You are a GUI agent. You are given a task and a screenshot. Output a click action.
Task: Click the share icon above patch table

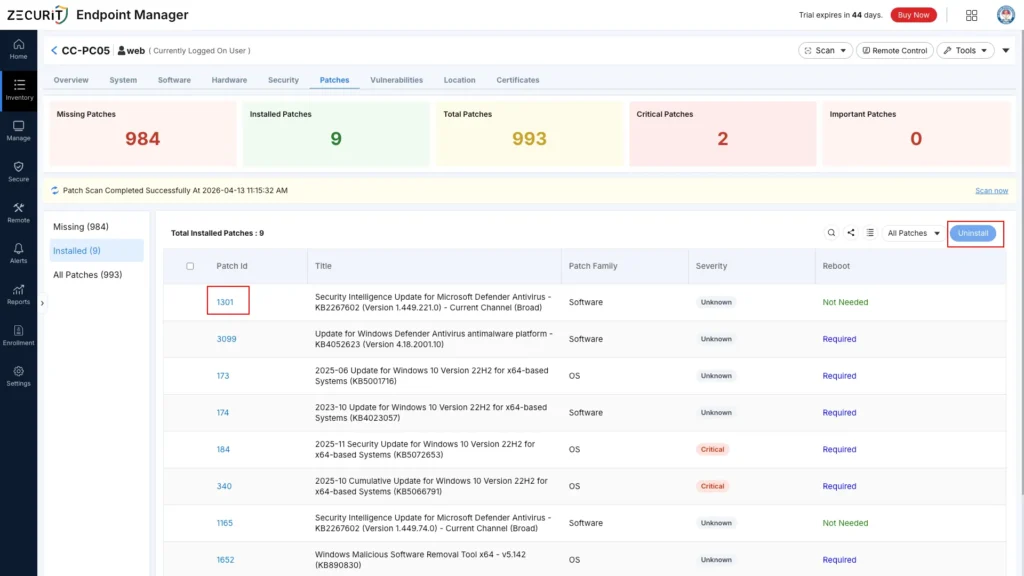tap(850, 233)
